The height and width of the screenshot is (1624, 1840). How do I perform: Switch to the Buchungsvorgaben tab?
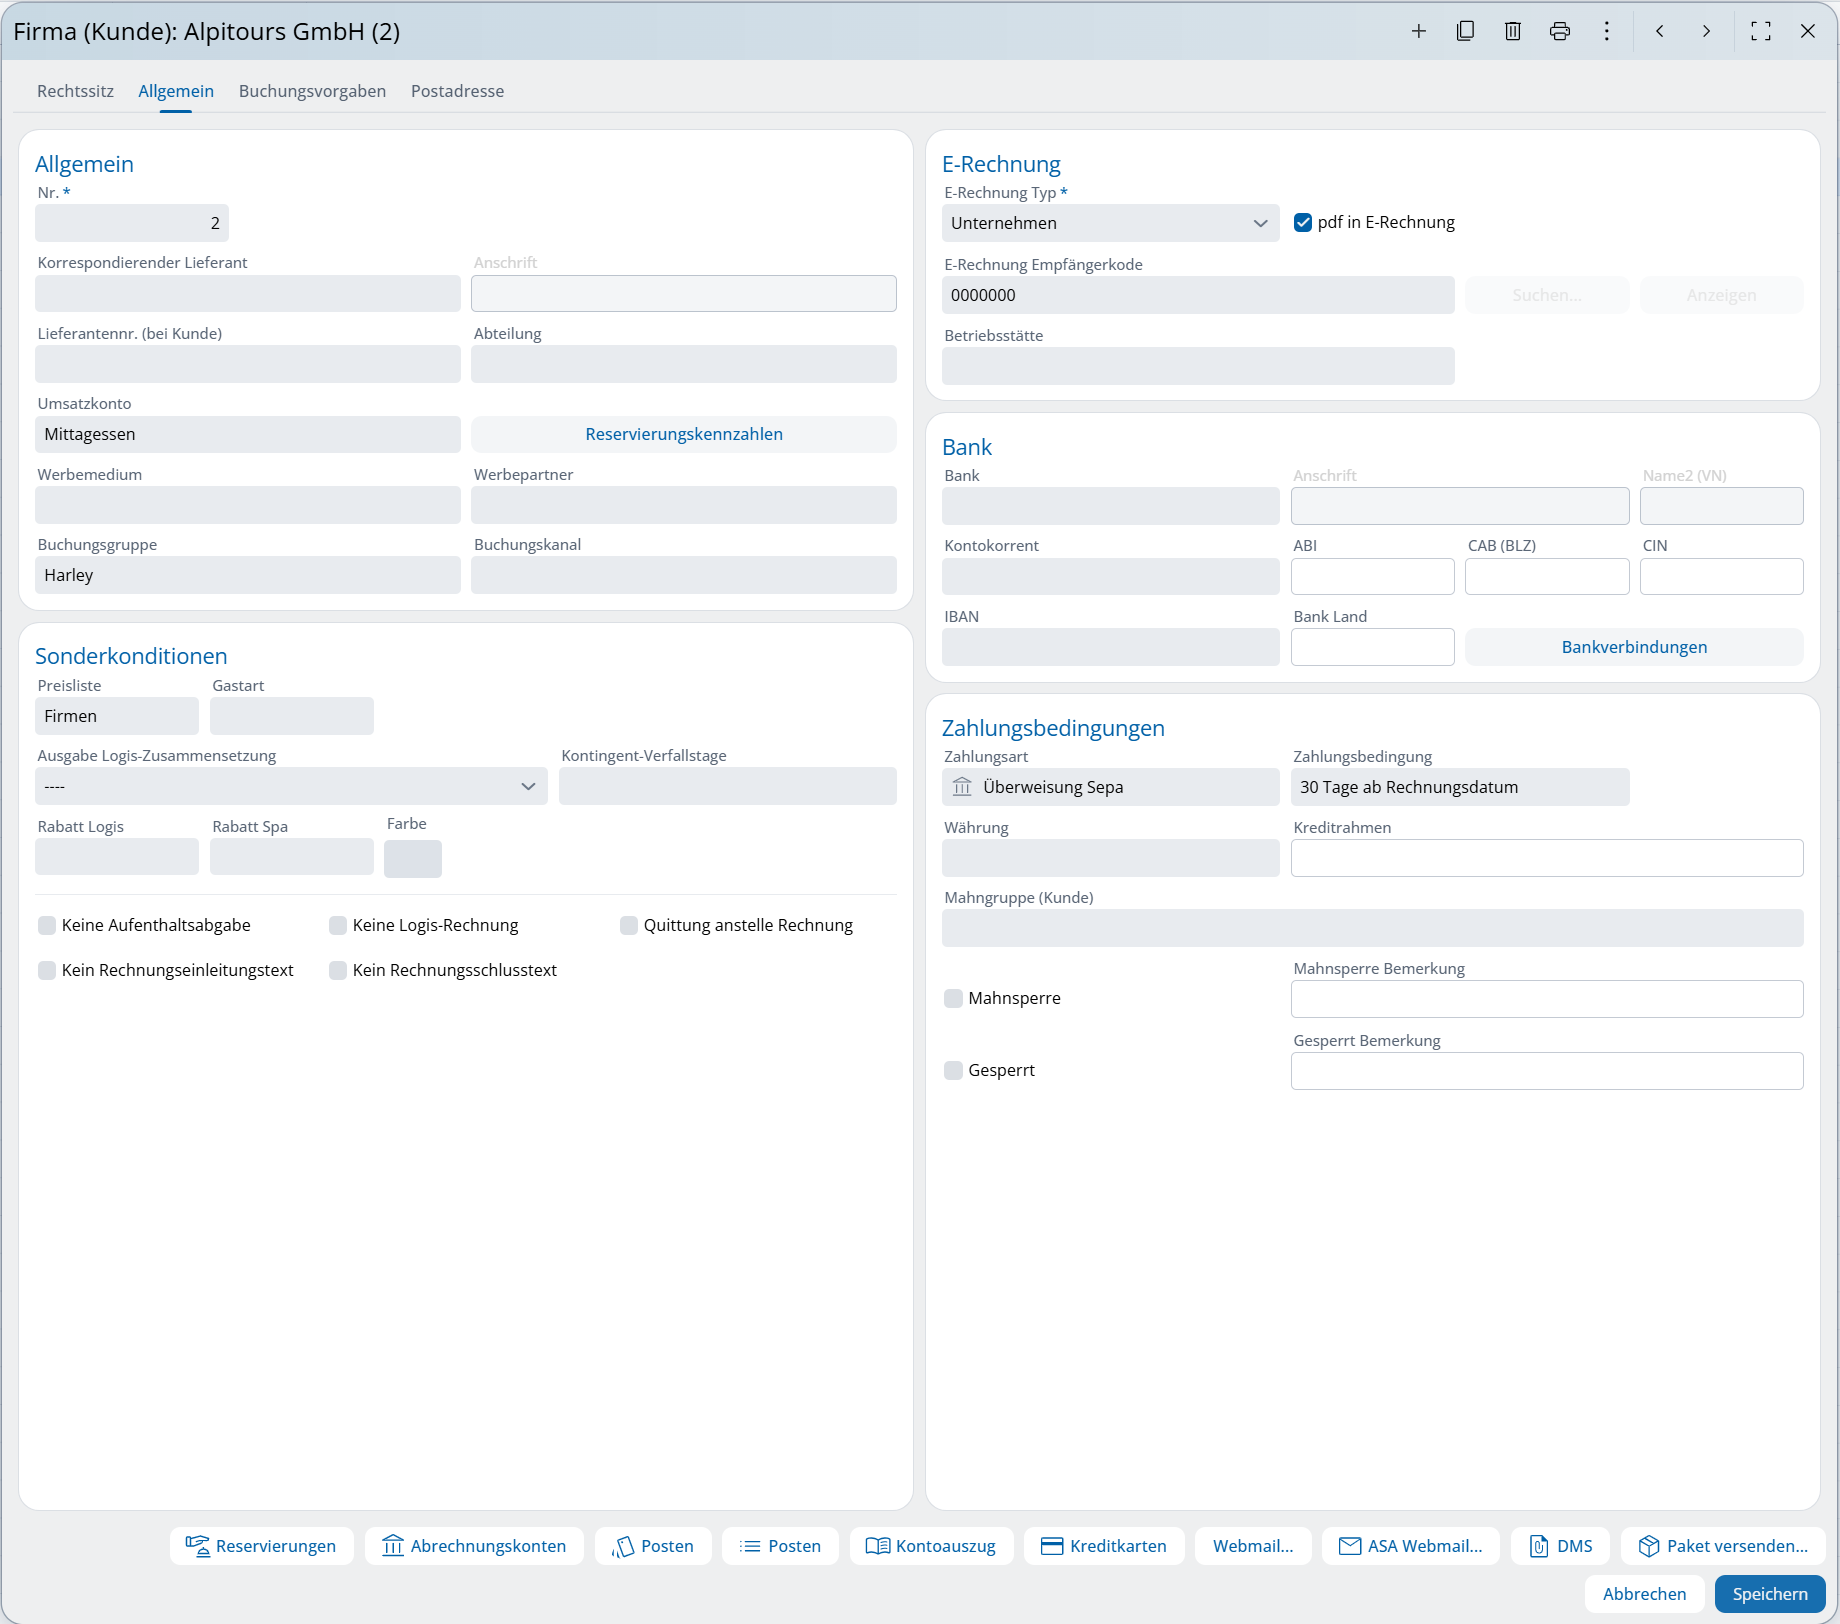tap(312, 91)
